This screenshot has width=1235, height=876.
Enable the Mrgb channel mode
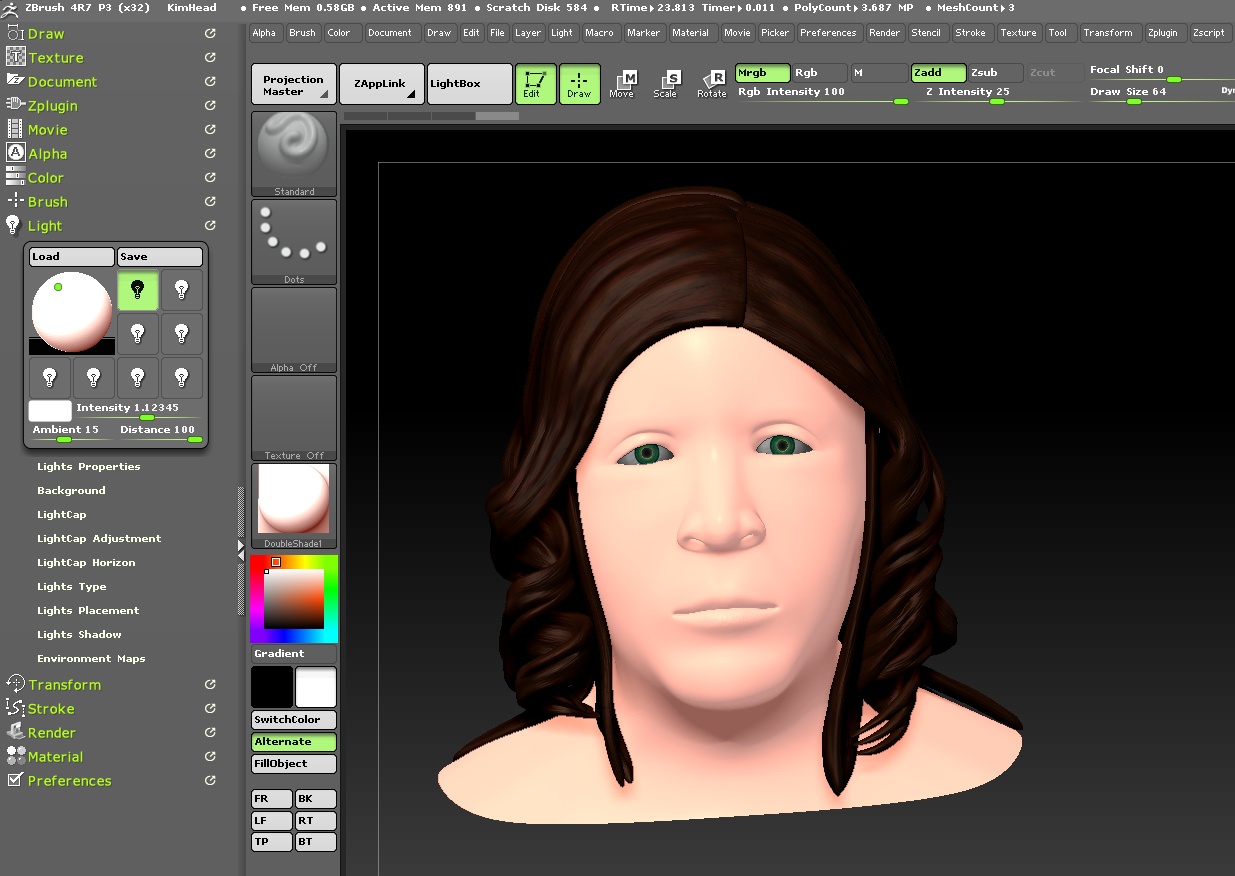(x=762, y=73)
